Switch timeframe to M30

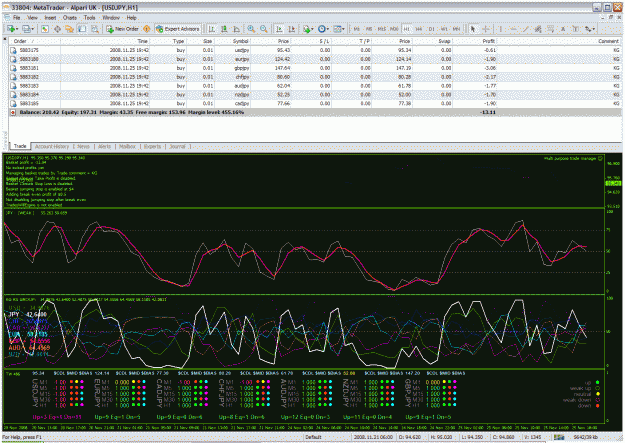point(394,29)
